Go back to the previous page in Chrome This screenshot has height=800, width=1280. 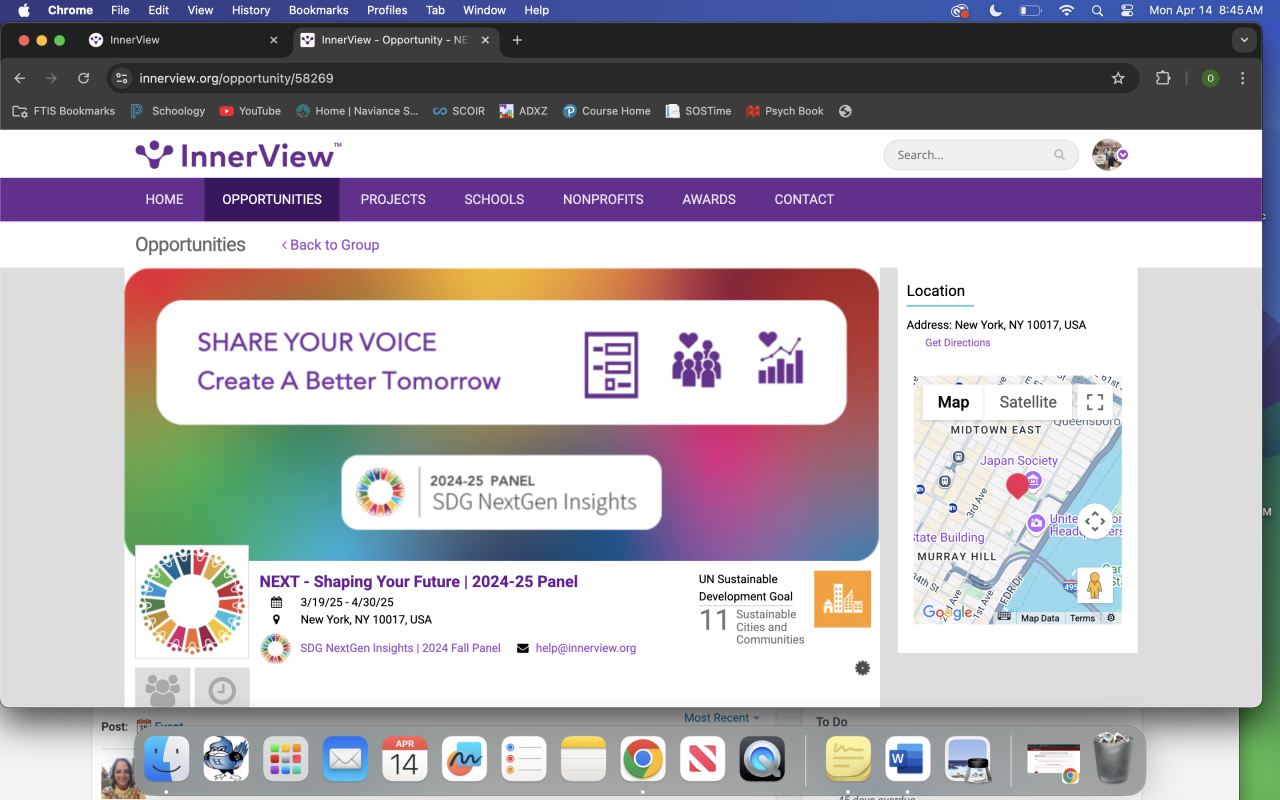tap(20, 78)
